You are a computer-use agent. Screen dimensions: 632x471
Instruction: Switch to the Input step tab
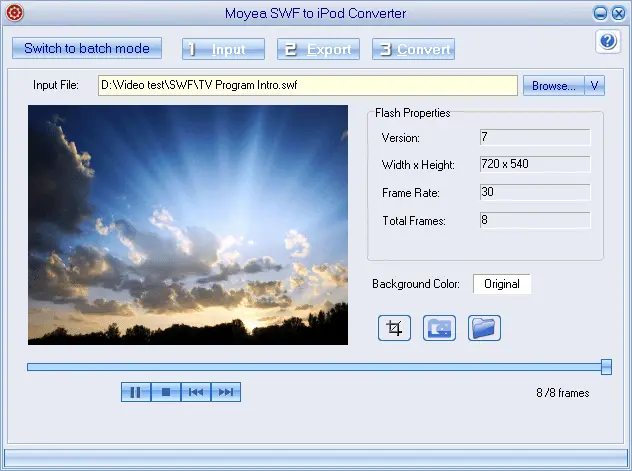point(223,49)
